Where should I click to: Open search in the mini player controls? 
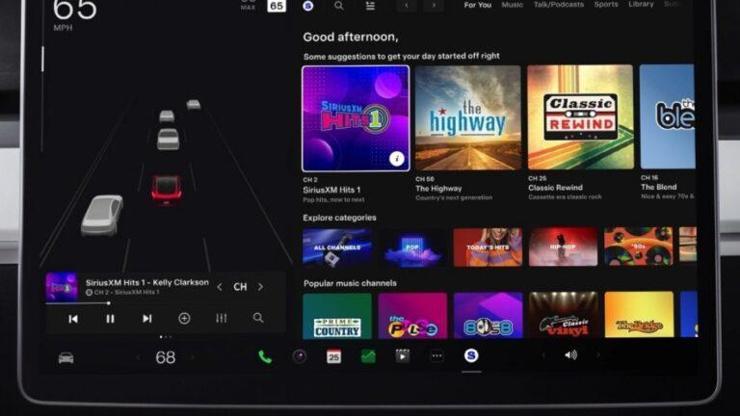[258, 318]
